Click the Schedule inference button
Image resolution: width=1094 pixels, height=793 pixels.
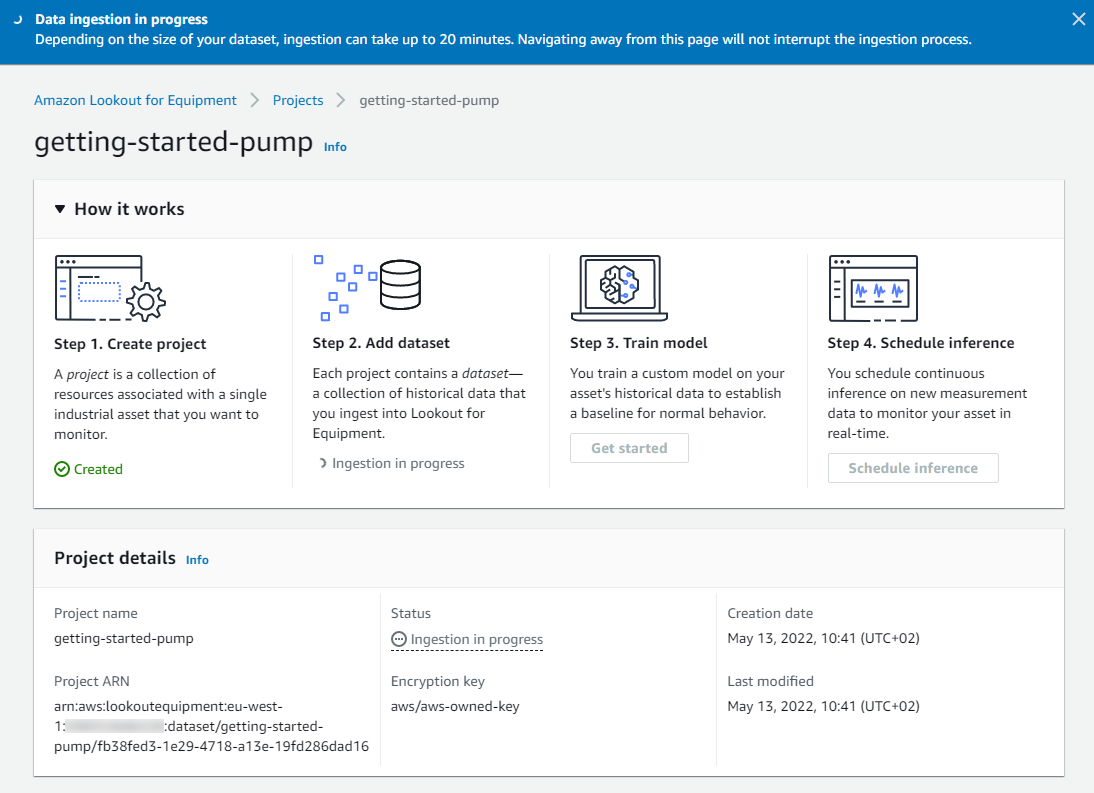tap(913, 468)
